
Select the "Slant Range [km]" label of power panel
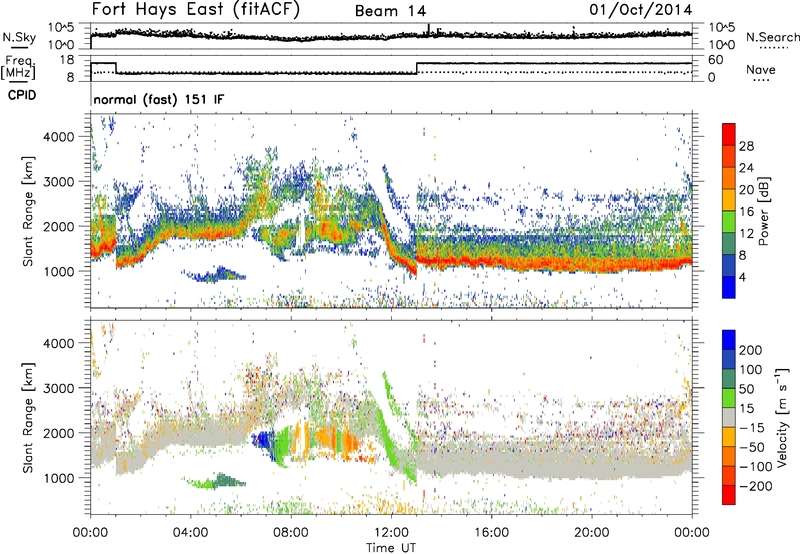[28, 211]
